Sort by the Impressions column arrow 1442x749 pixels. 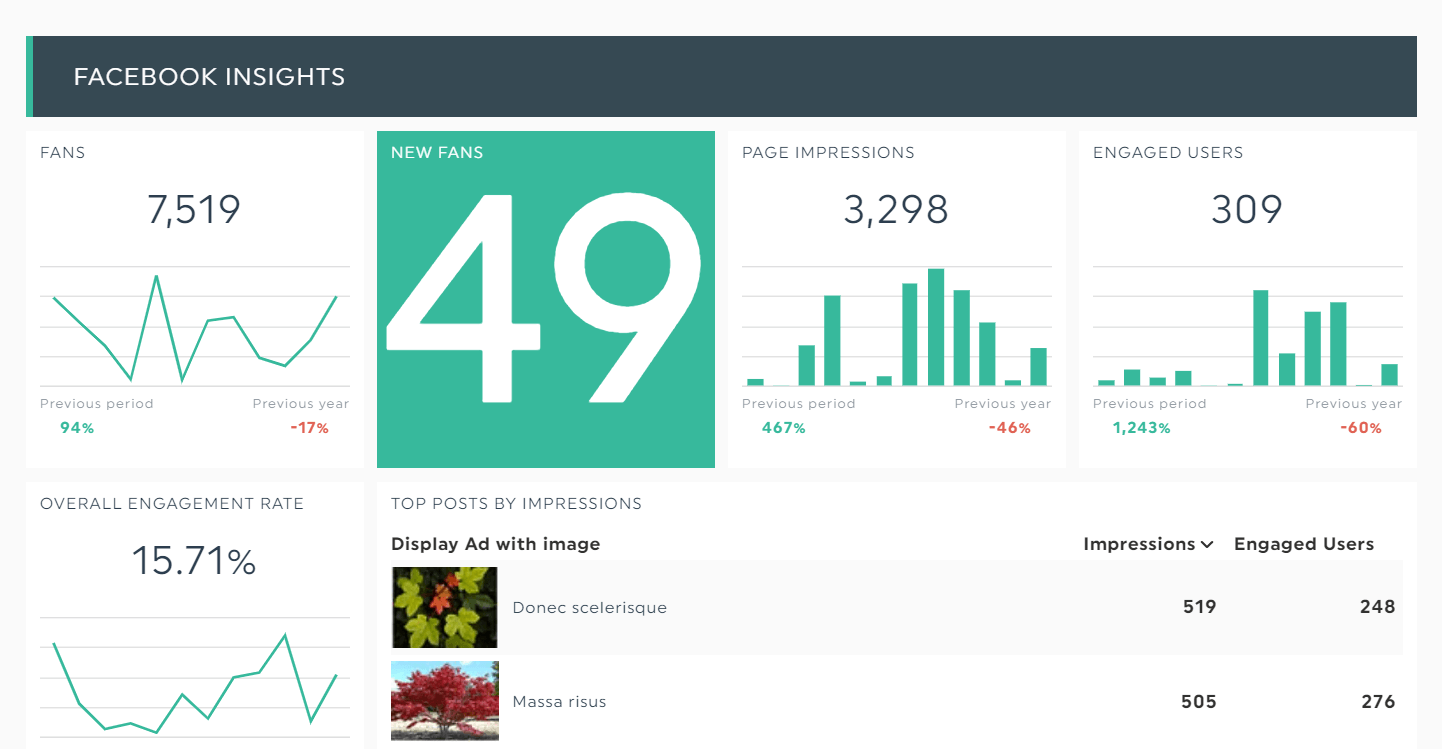click(x=1207, y=545)
